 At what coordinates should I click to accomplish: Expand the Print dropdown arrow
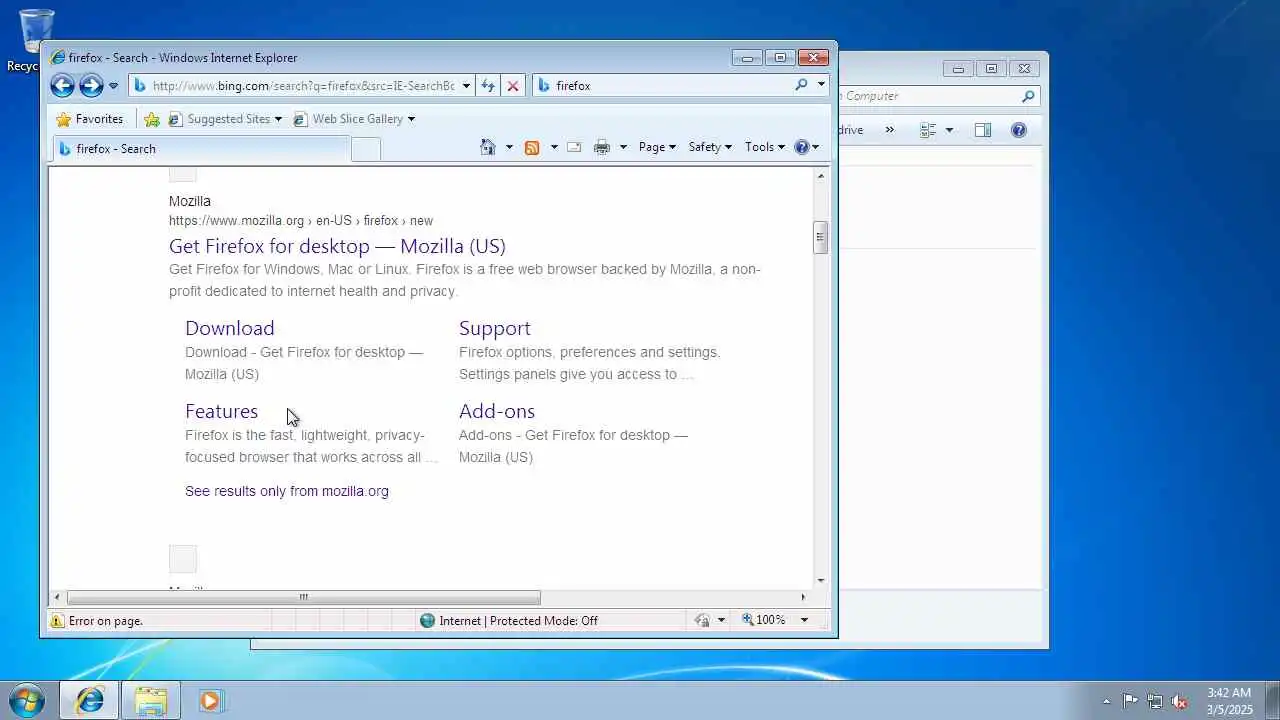click(623, 147)
